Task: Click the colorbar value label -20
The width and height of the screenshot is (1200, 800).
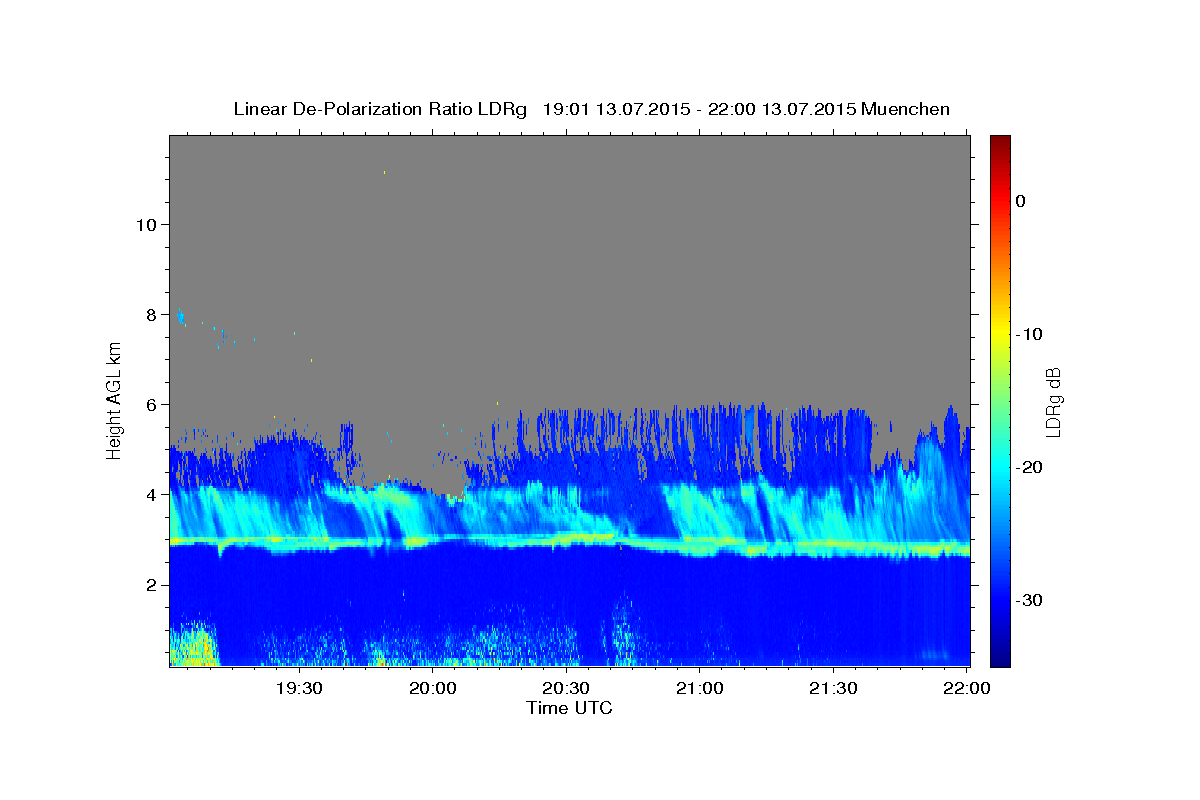Action: coord(1028,467)
